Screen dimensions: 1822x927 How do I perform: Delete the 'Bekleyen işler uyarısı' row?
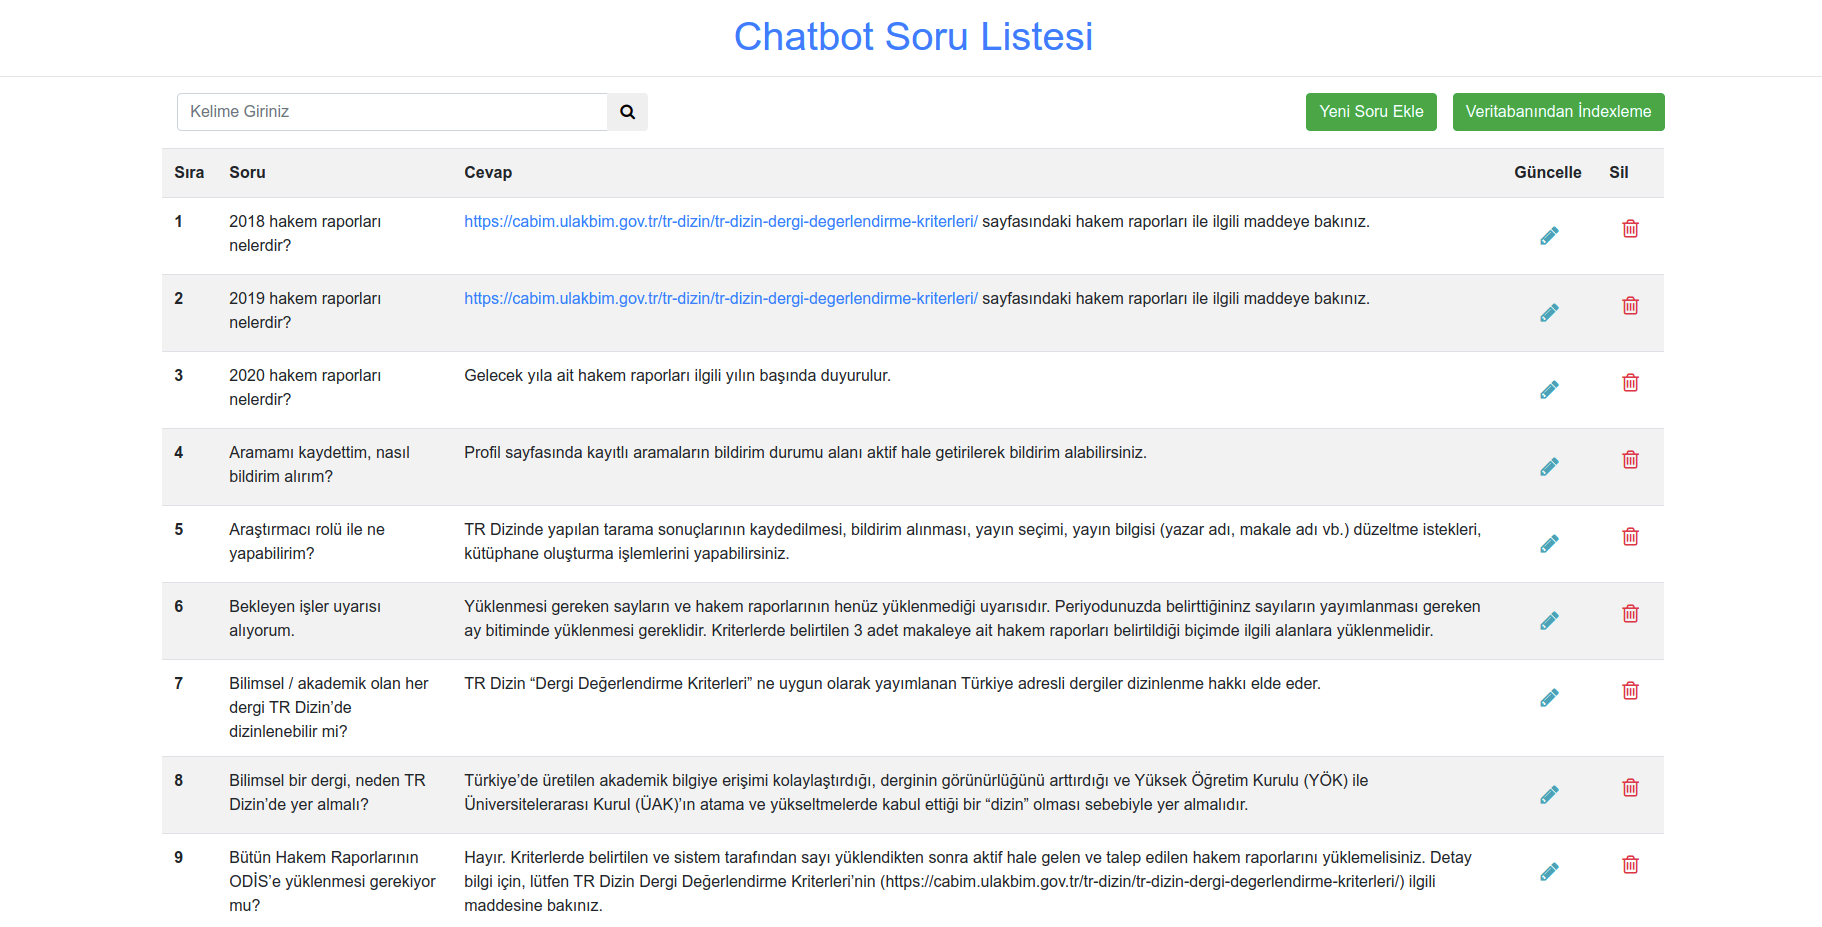point(1630,614)
